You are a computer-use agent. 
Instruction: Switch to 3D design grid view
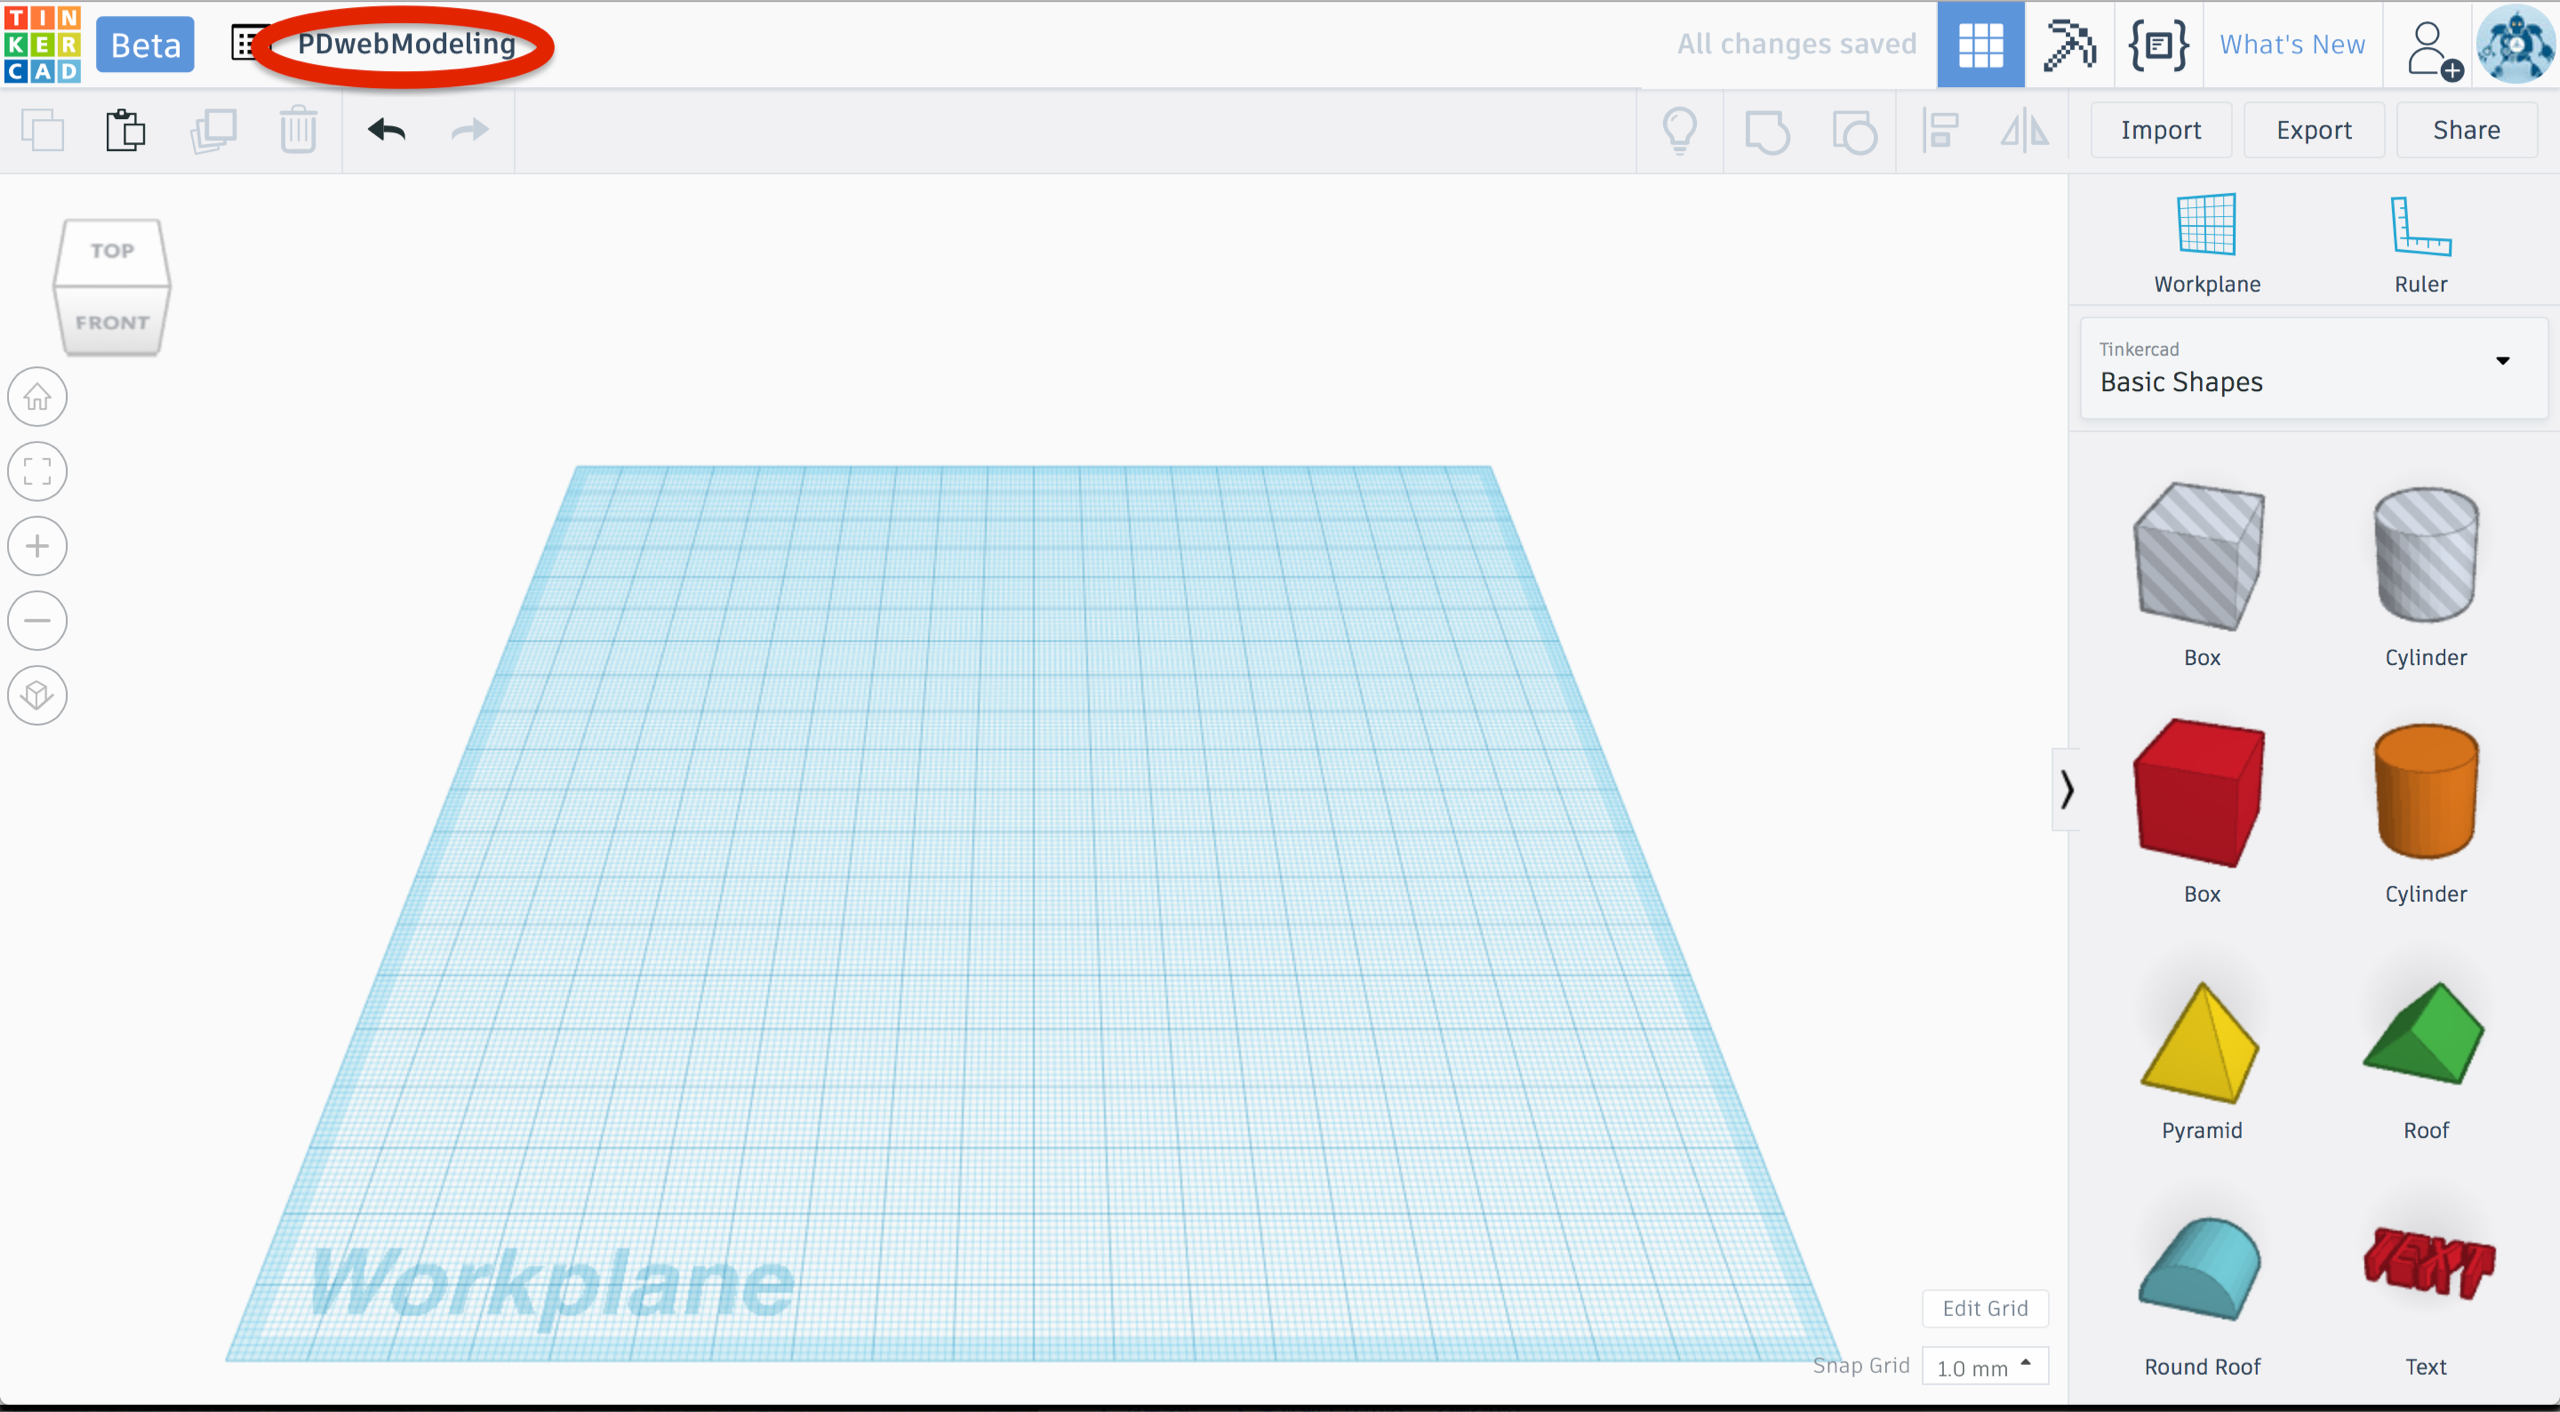(1980, 45)
